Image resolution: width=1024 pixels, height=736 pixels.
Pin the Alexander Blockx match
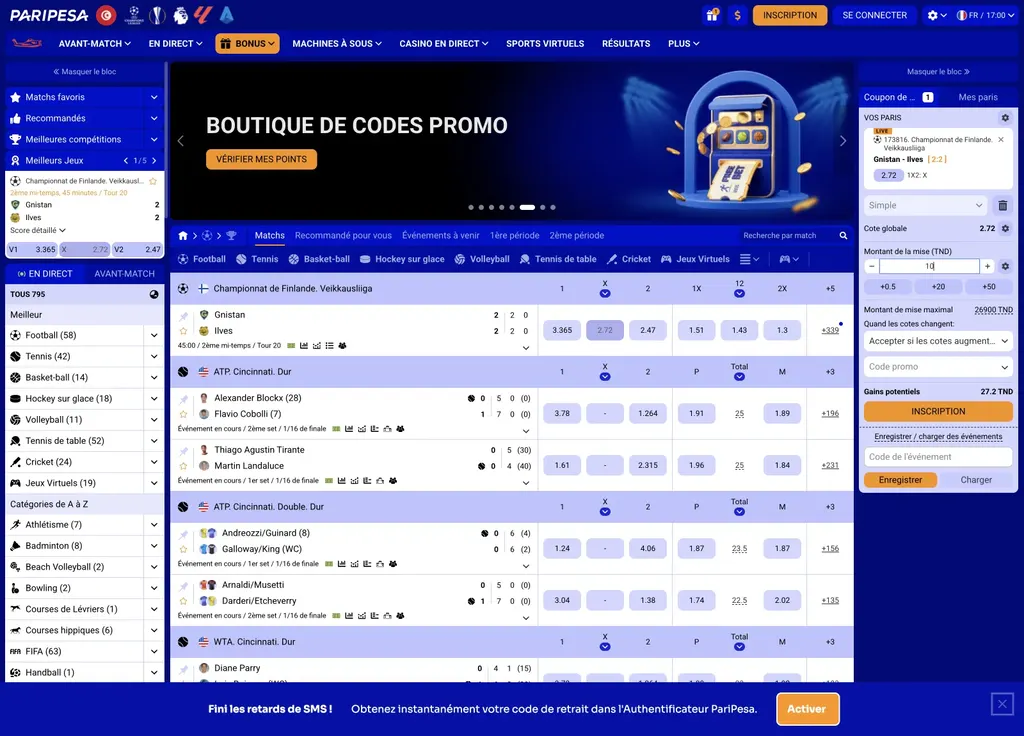click(184, 398)
